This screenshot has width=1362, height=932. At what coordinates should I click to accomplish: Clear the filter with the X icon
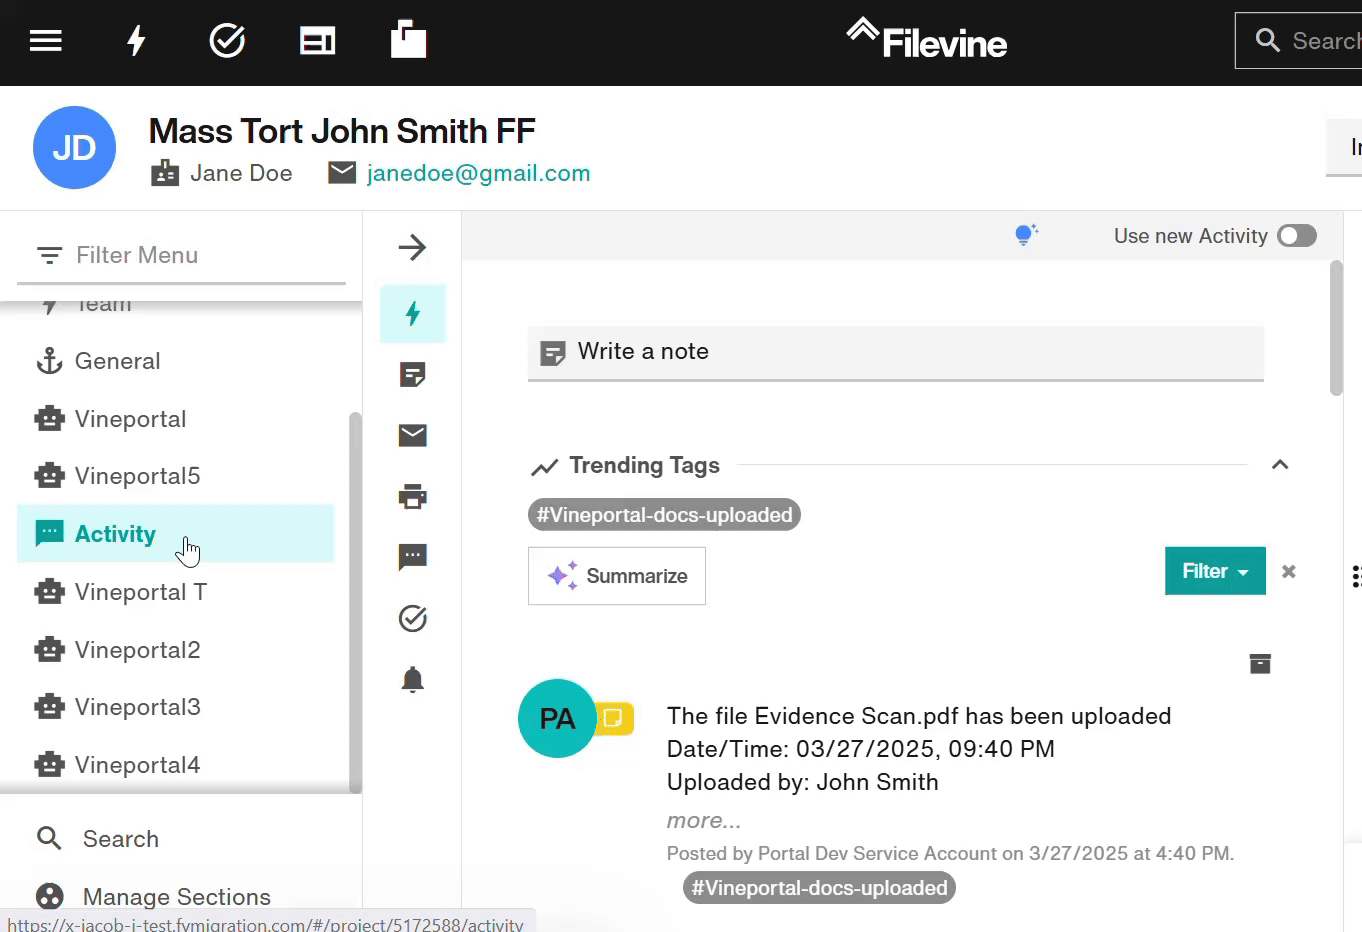(x=1289, y=572)
